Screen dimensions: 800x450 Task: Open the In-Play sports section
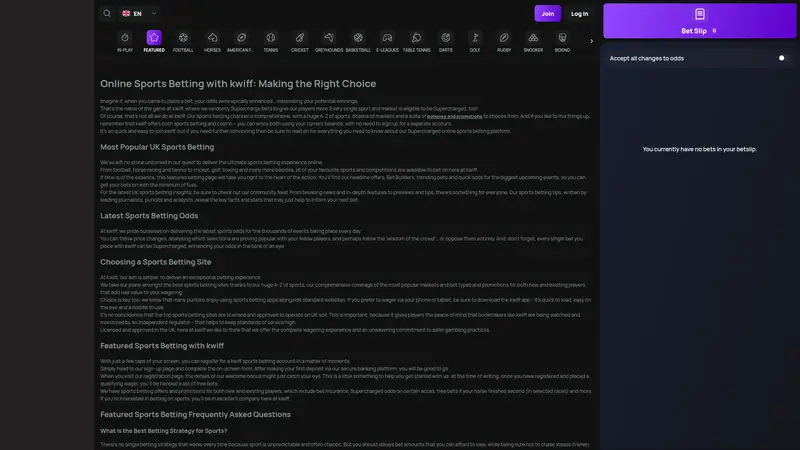(x=124, y=41)
